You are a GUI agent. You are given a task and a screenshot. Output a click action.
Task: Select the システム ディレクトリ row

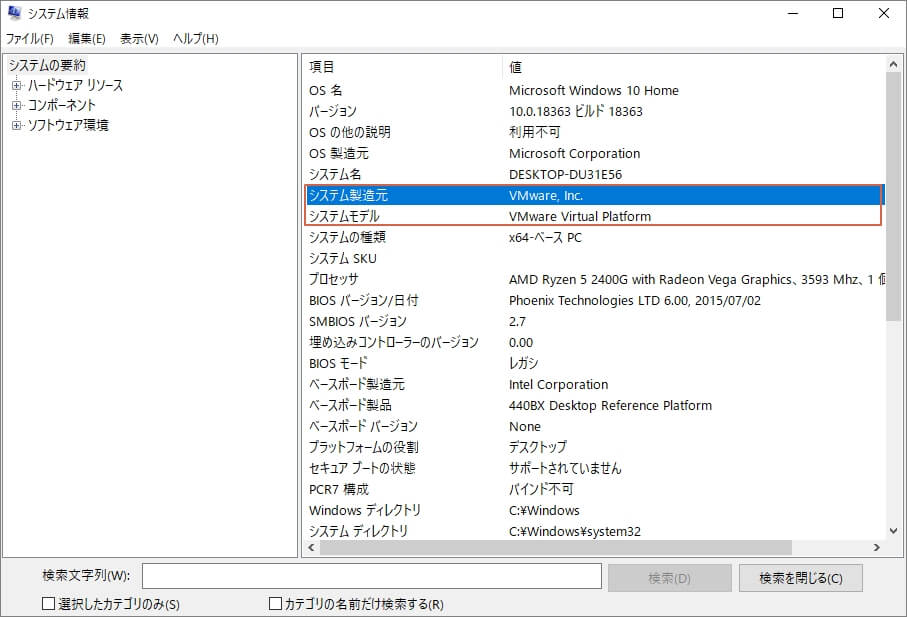[x=594, y=531]
